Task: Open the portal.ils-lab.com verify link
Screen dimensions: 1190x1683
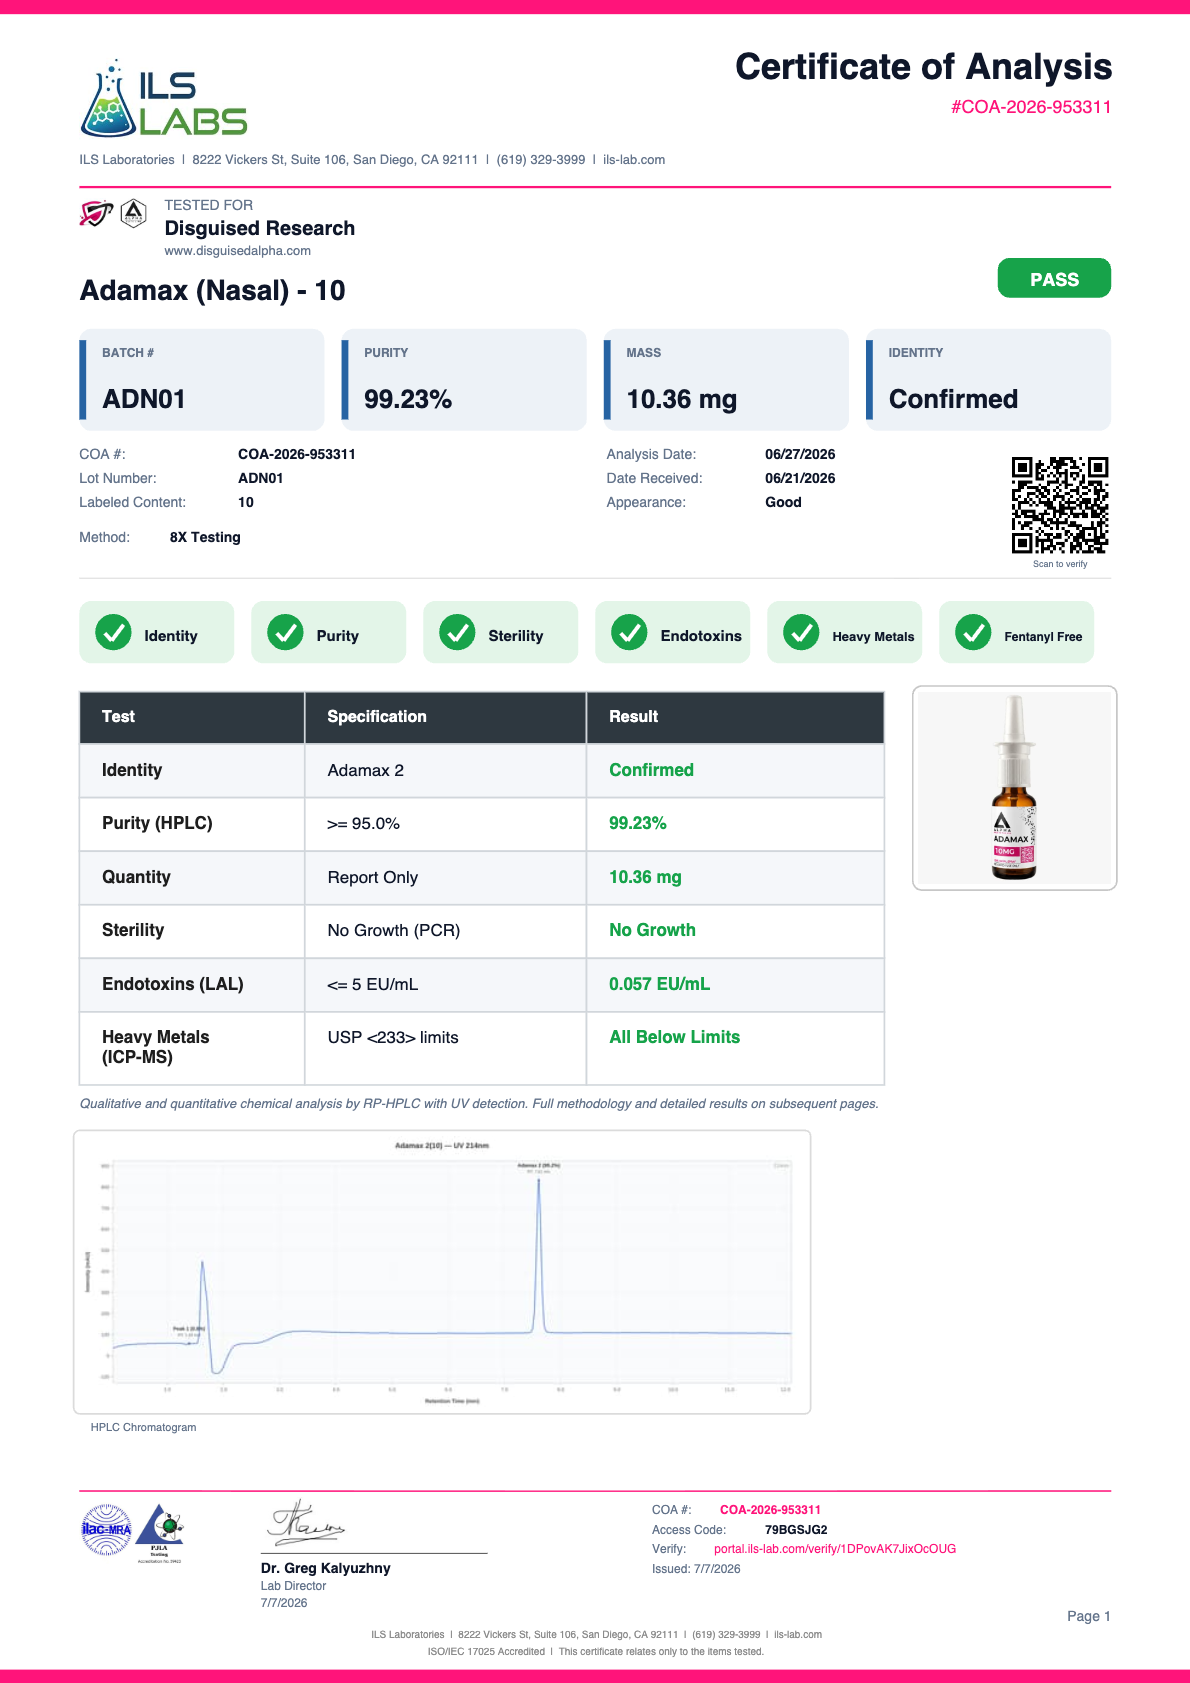Action: click(835, 1549)
